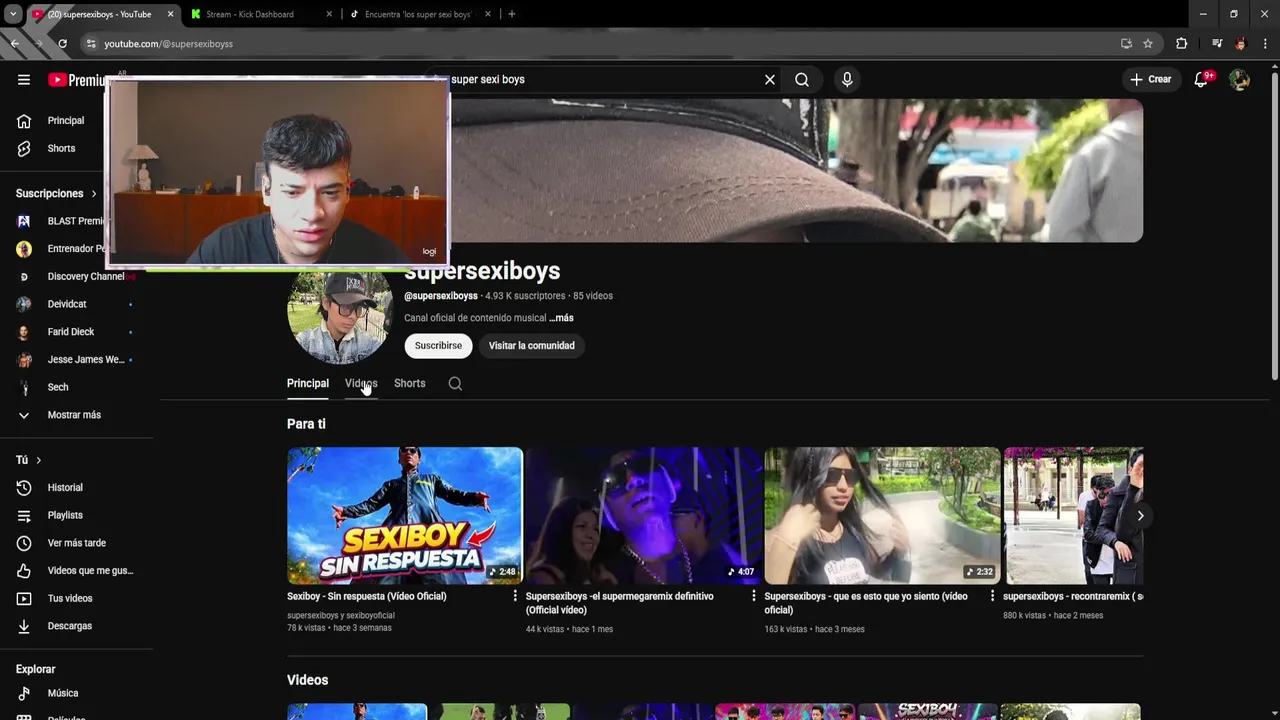Open the Chrome tab search dropdown

pos(13,14)
